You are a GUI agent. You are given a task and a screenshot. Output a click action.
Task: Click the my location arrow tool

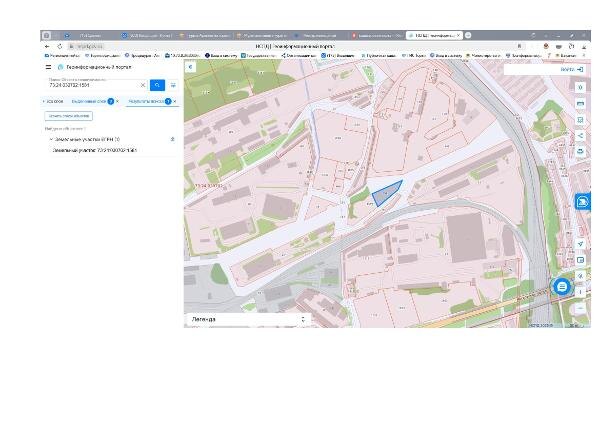(x=580, y=244)
